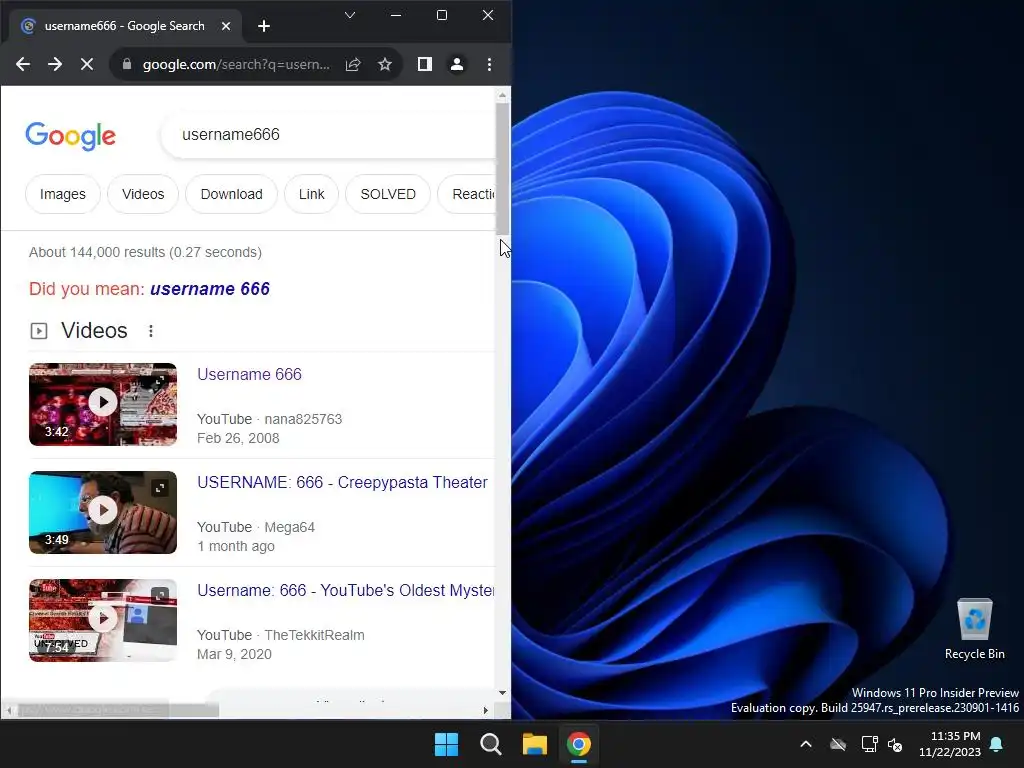
Task: Open Chrome profile menu
Action: pyautogui.click(x=457, y=64)
